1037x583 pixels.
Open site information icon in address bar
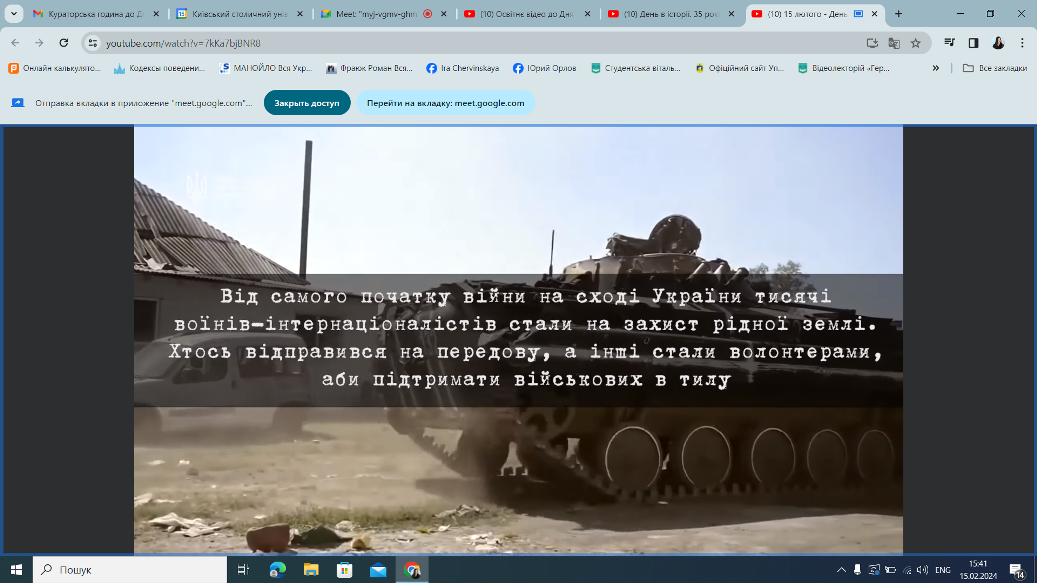click(93, 43)
